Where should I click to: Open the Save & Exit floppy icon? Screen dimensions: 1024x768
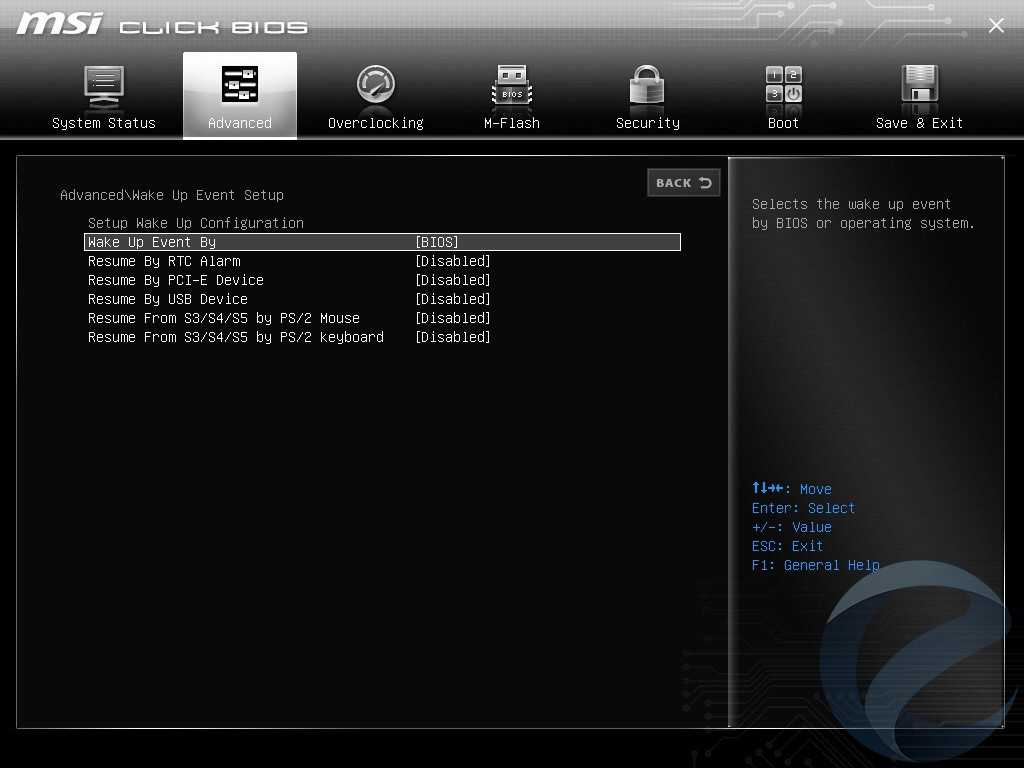[x=919, y=87]
